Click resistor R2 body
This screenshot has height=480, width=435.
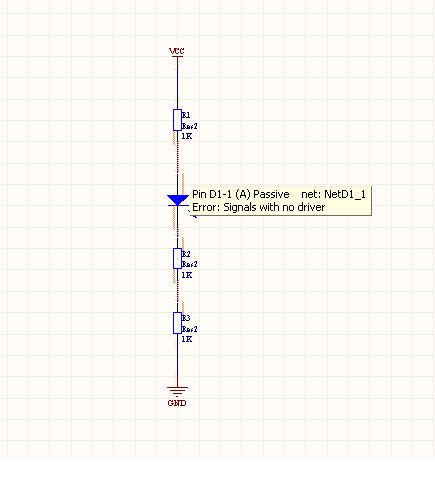click(x=177, y=258)
